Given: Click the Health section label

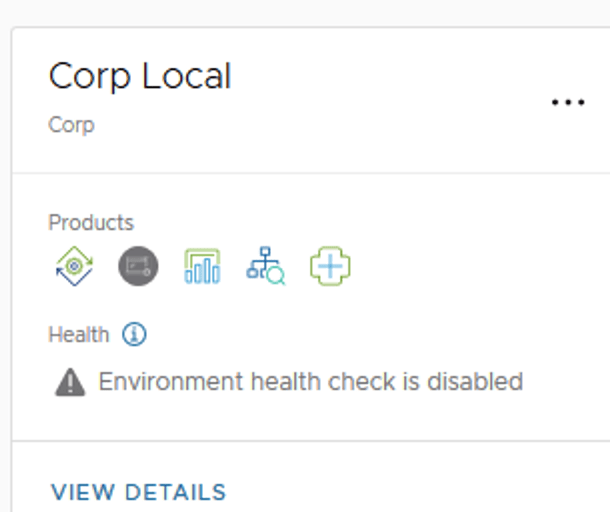Looking at the screenshot, I should (x=79, y=334).
